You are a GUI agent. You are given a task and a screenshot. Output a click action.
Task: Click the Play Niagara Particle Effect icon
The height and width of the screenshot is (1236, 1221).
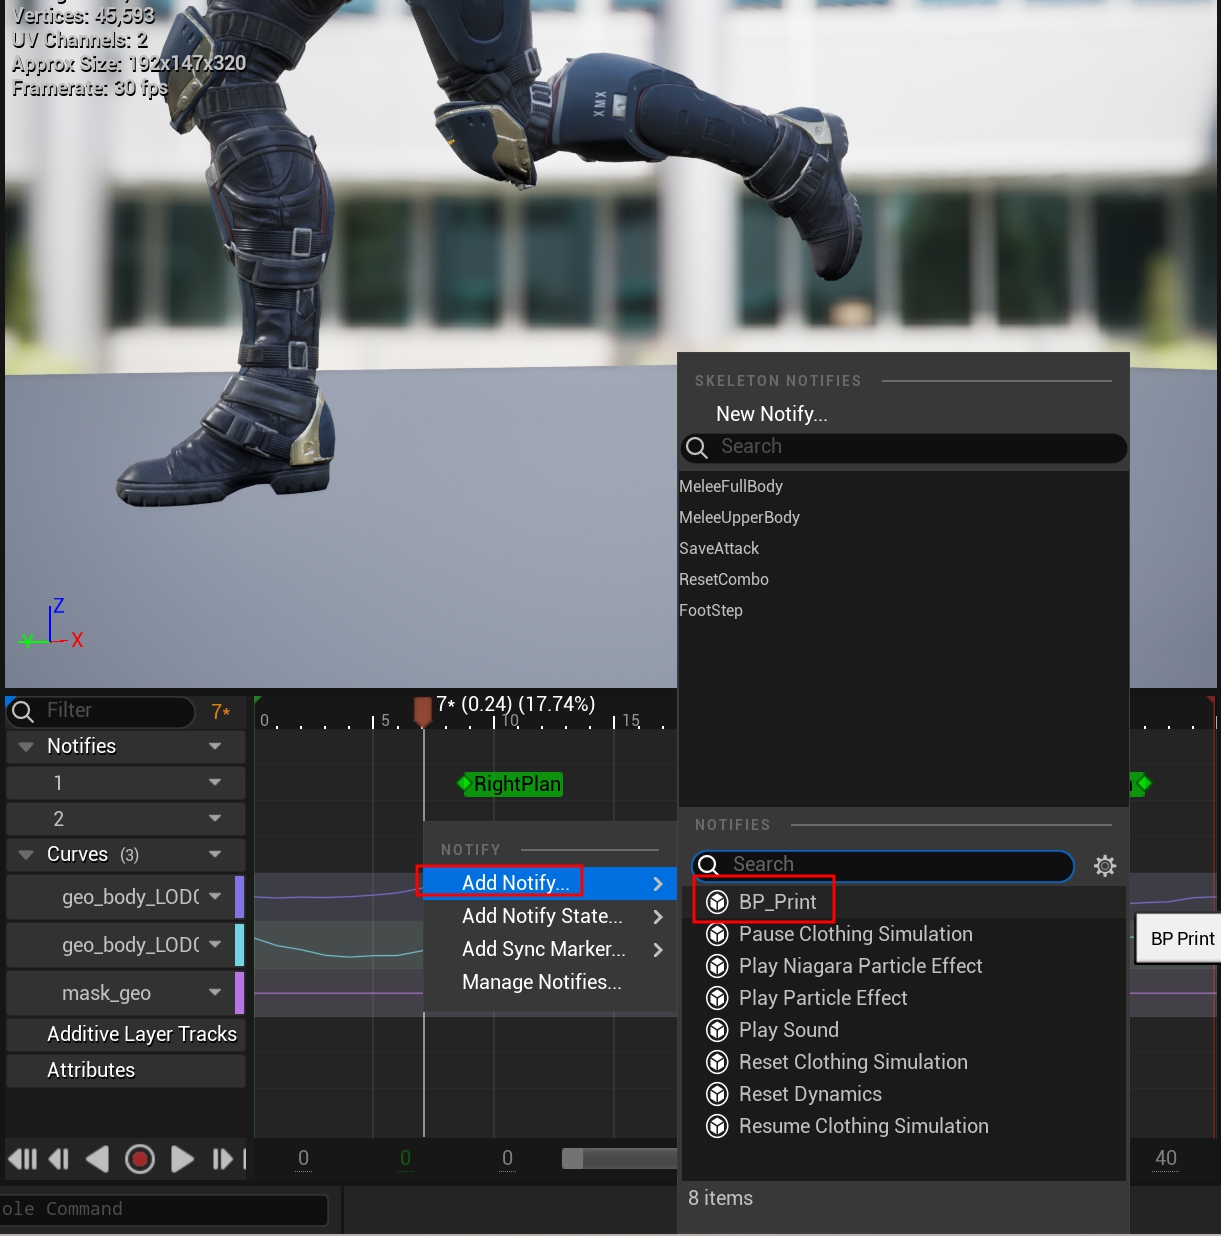[x=717, y=966]
